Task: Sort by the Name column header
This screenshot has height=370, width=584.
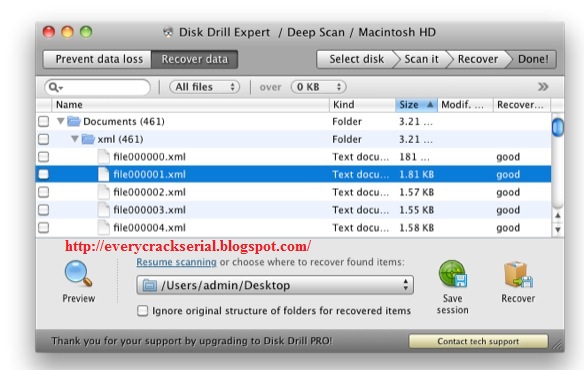Action: click(x=190, y=105)
